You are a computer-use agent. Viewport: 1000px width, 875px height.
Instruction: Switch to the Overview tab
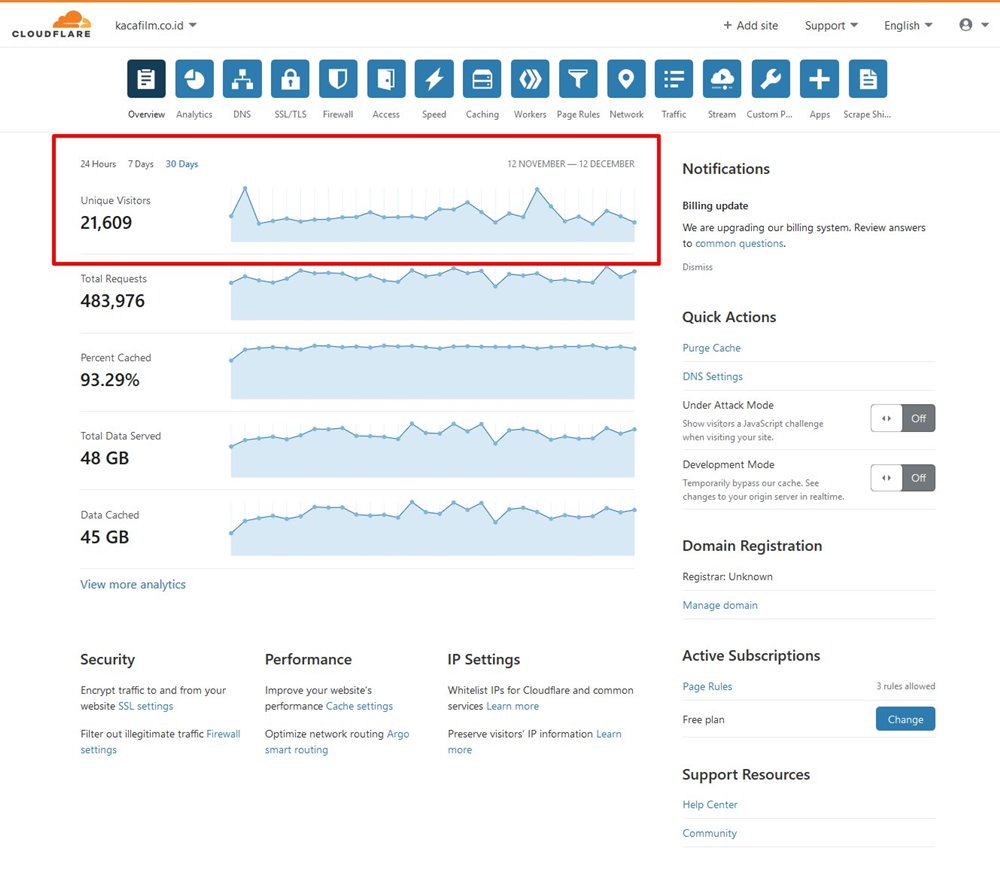pos(145,78)
